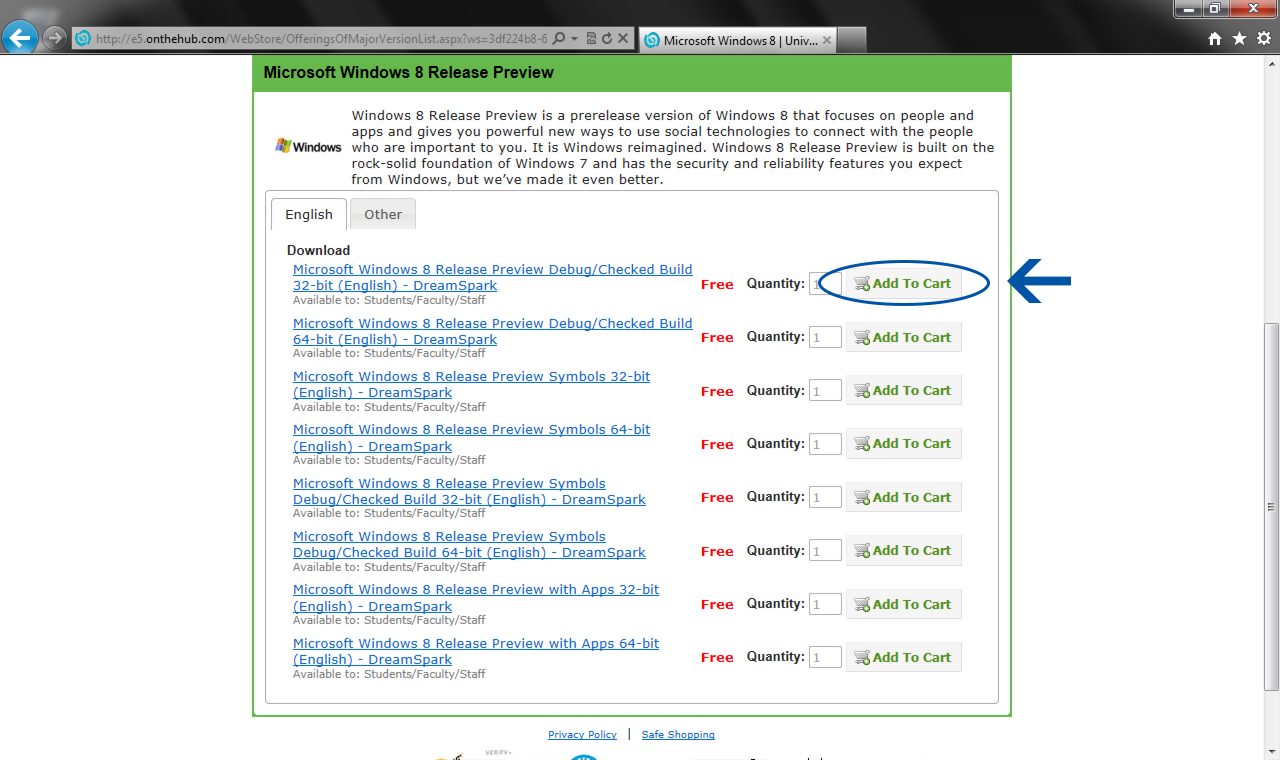
Task: Switch to the English tab
Action: coord(309,214)
